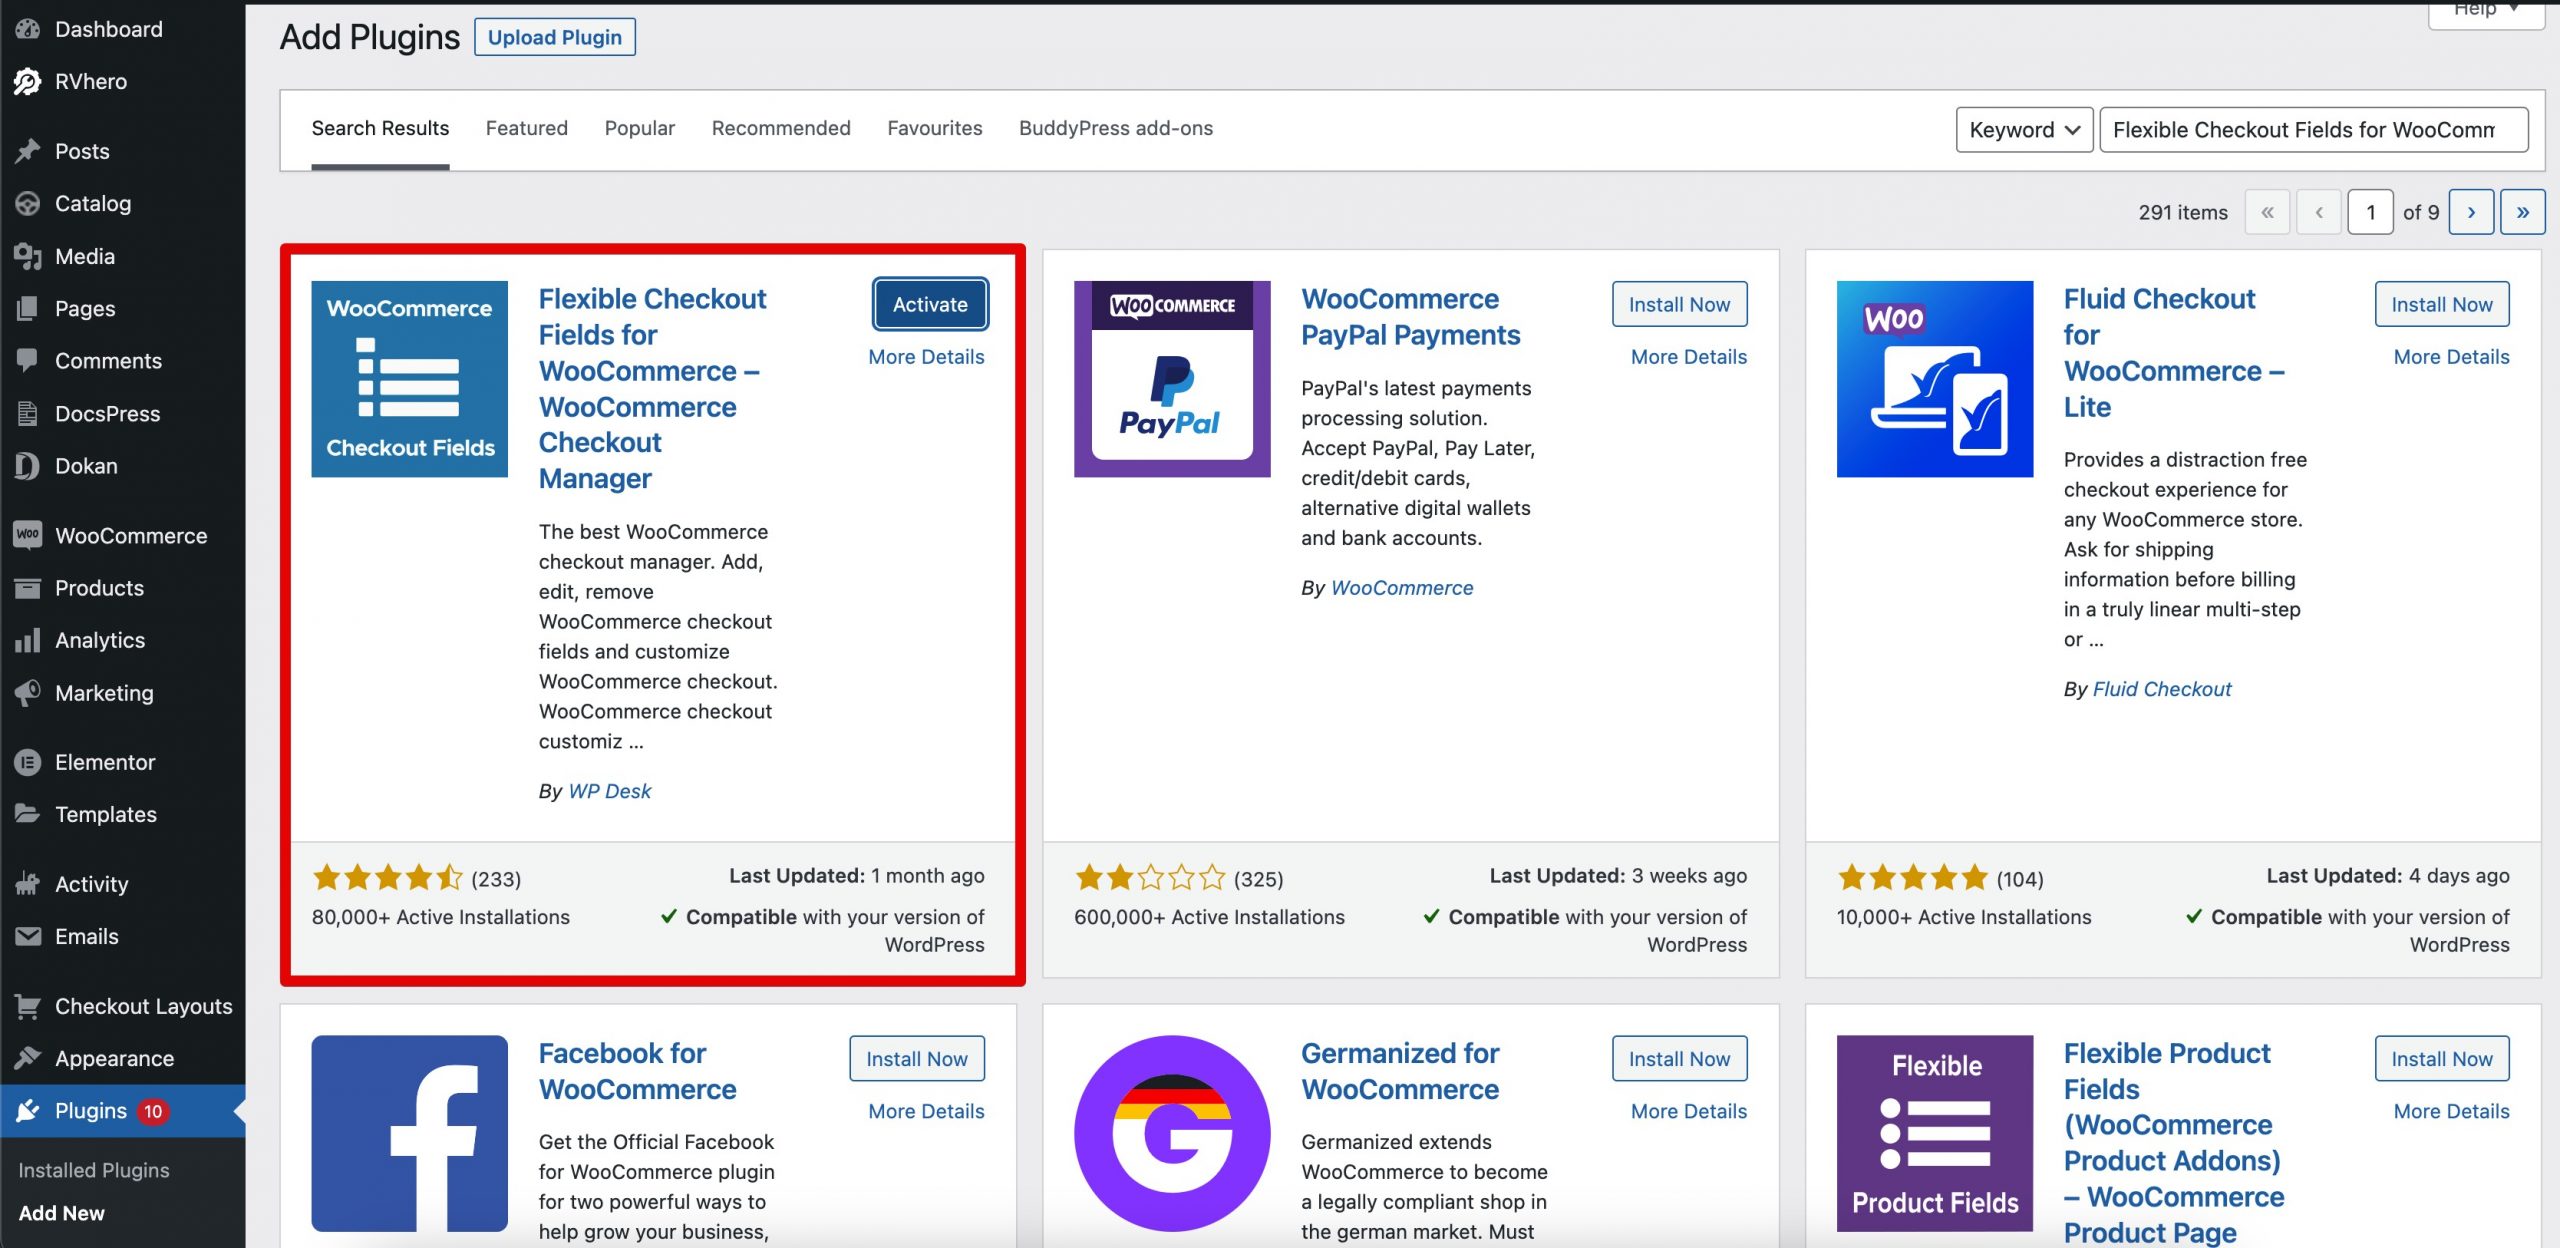Screen dimensions: 2560x1248
Task: Open Germanized for WooCommerce title link
Action: (1400, 1070)
